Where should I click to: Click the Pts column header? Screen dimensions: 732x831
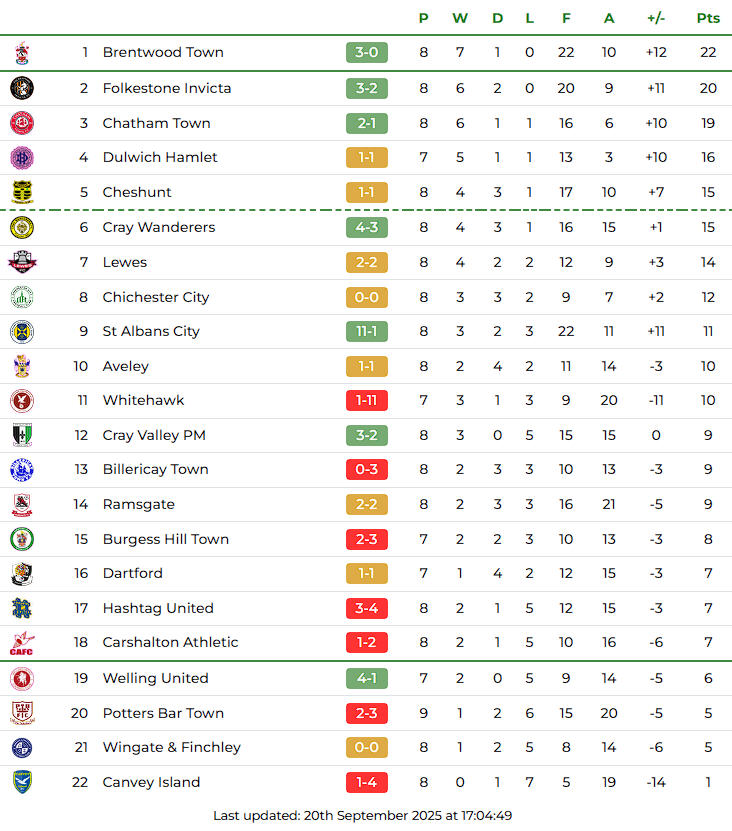pos(708,18)
